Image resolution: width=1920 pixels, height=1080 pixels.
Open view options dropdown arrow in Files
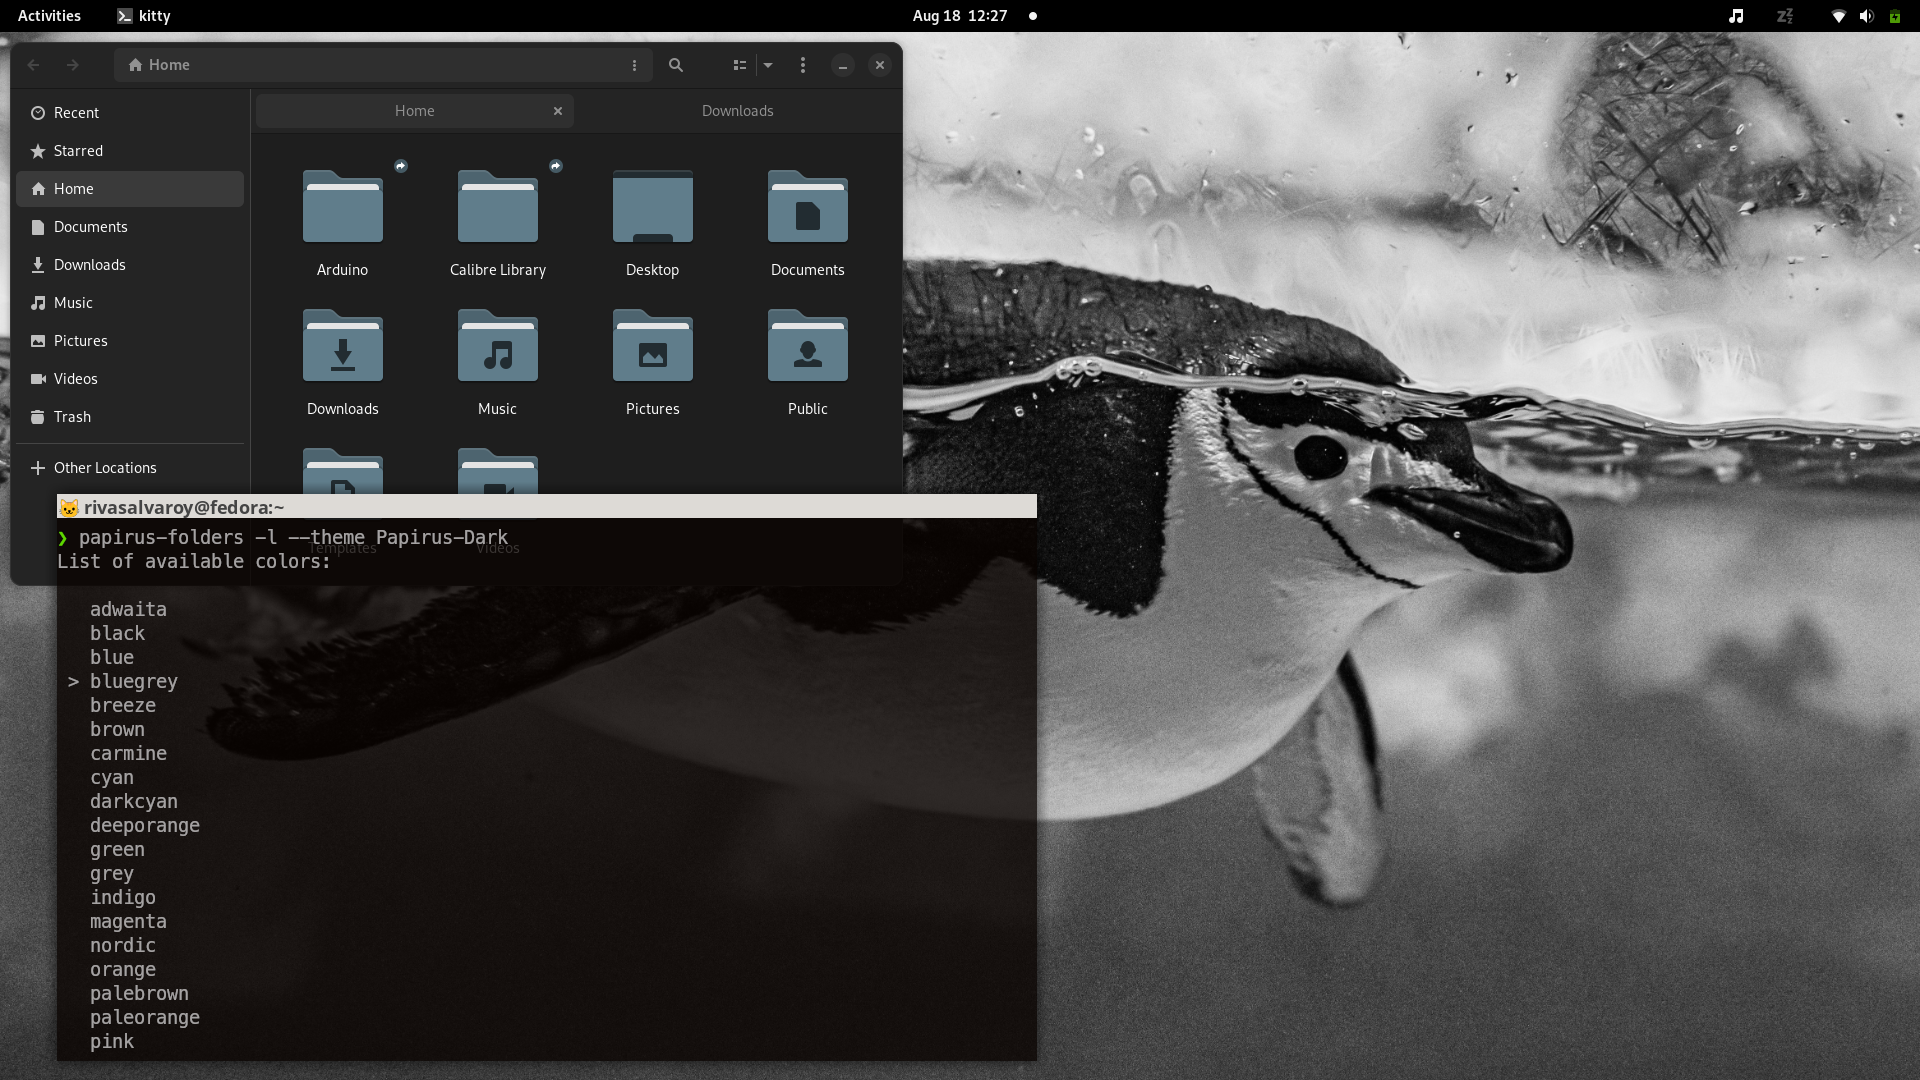pyautogui.click(x=768, y=65)
